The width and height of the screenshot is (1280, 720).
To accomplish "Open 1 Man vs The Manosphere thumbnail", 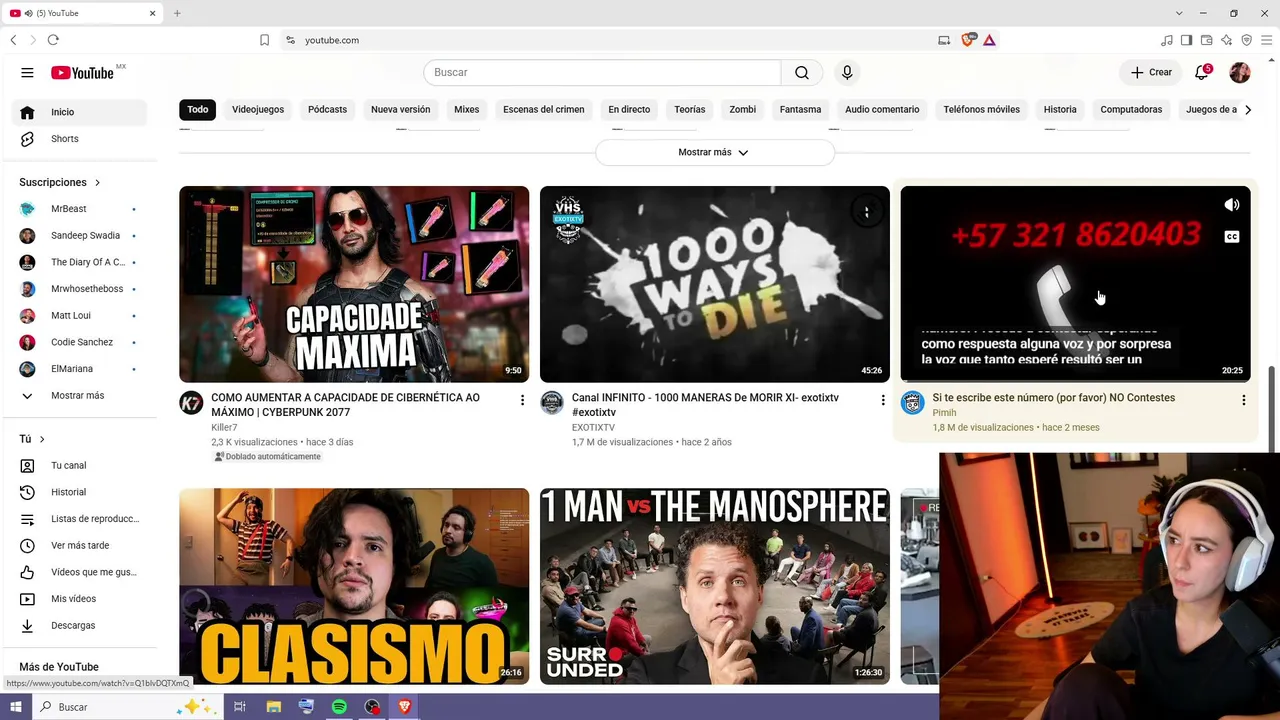I will coord(714,586).
